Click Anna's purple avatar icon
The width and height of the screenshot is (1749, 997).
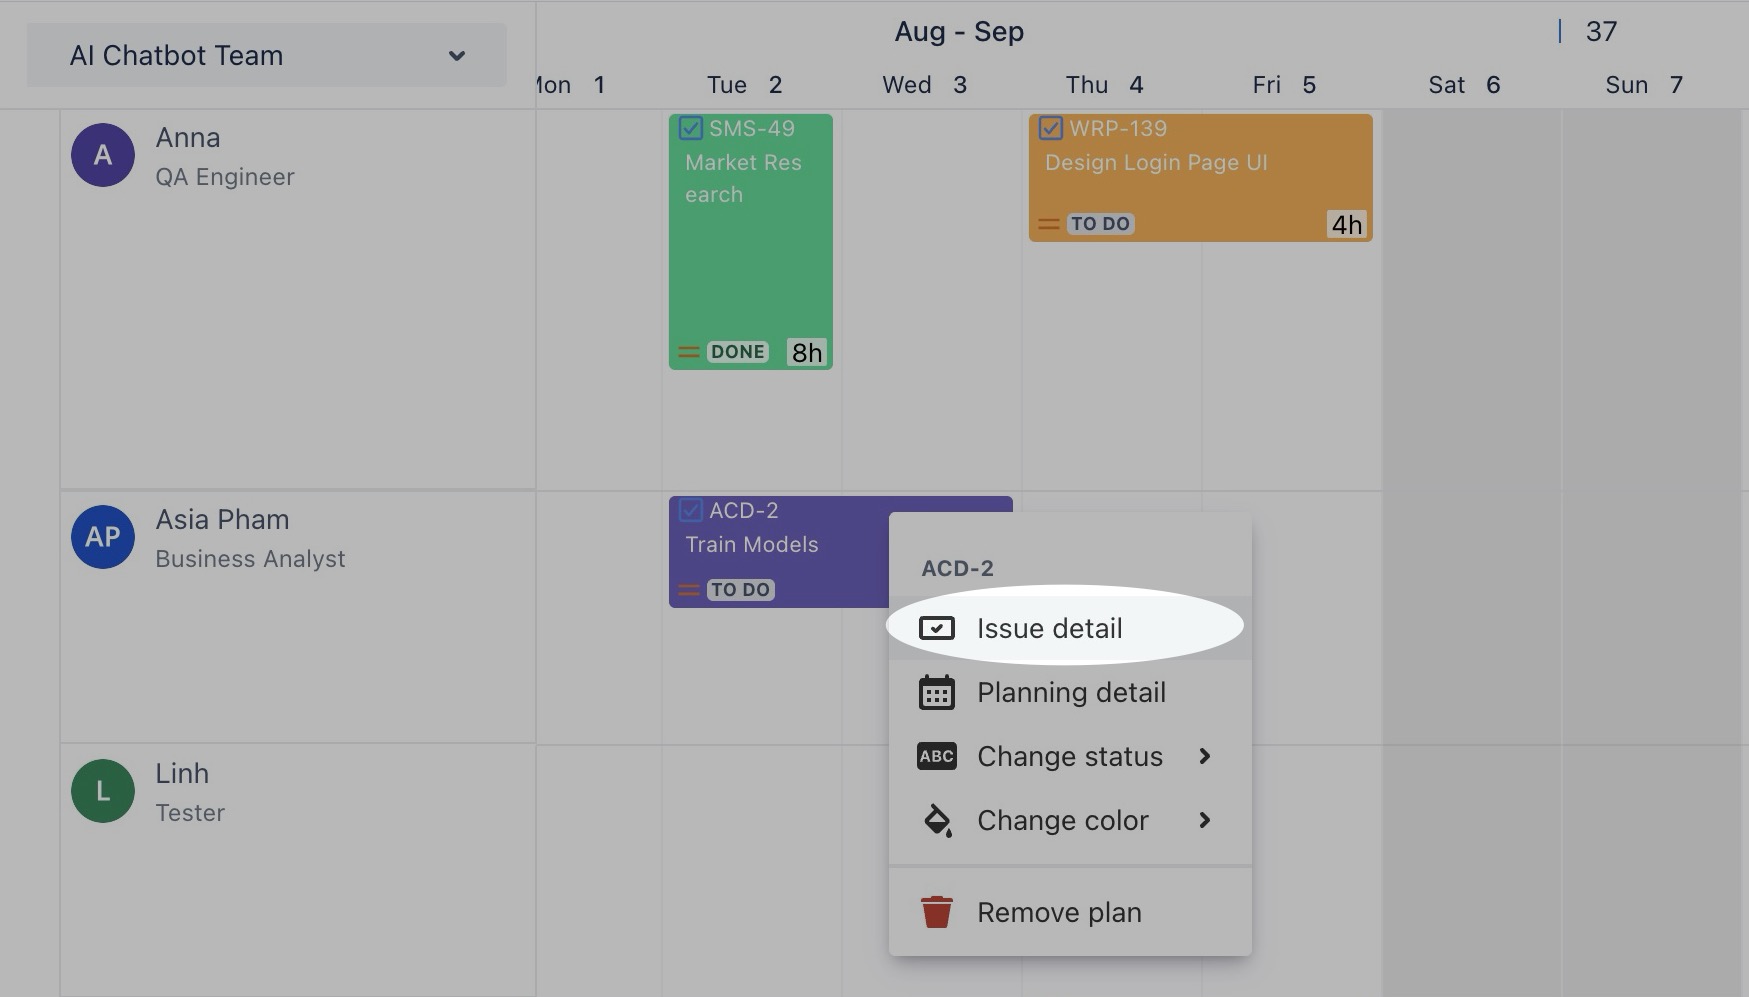(x=103, y=155)
